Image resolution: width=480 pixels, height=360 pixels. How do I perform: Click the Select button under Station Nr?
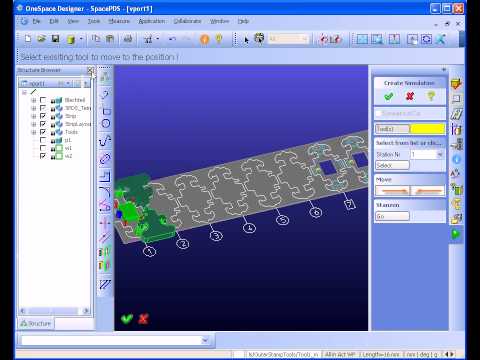392,165
